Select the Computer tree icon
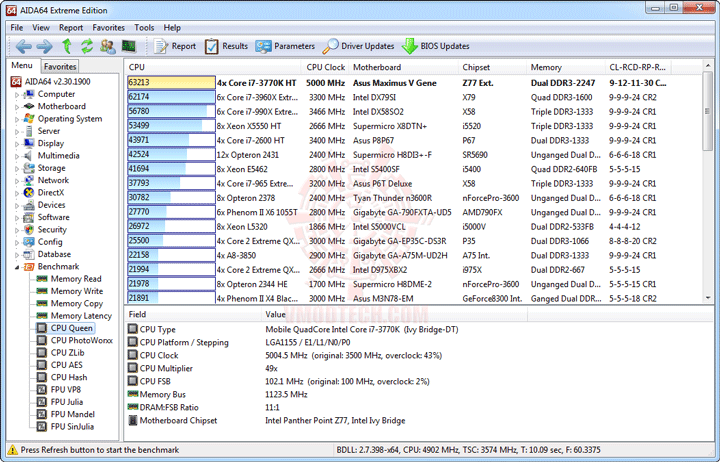Image resolution: width=720 pixels, height=462 pixels. coord(29,94)
